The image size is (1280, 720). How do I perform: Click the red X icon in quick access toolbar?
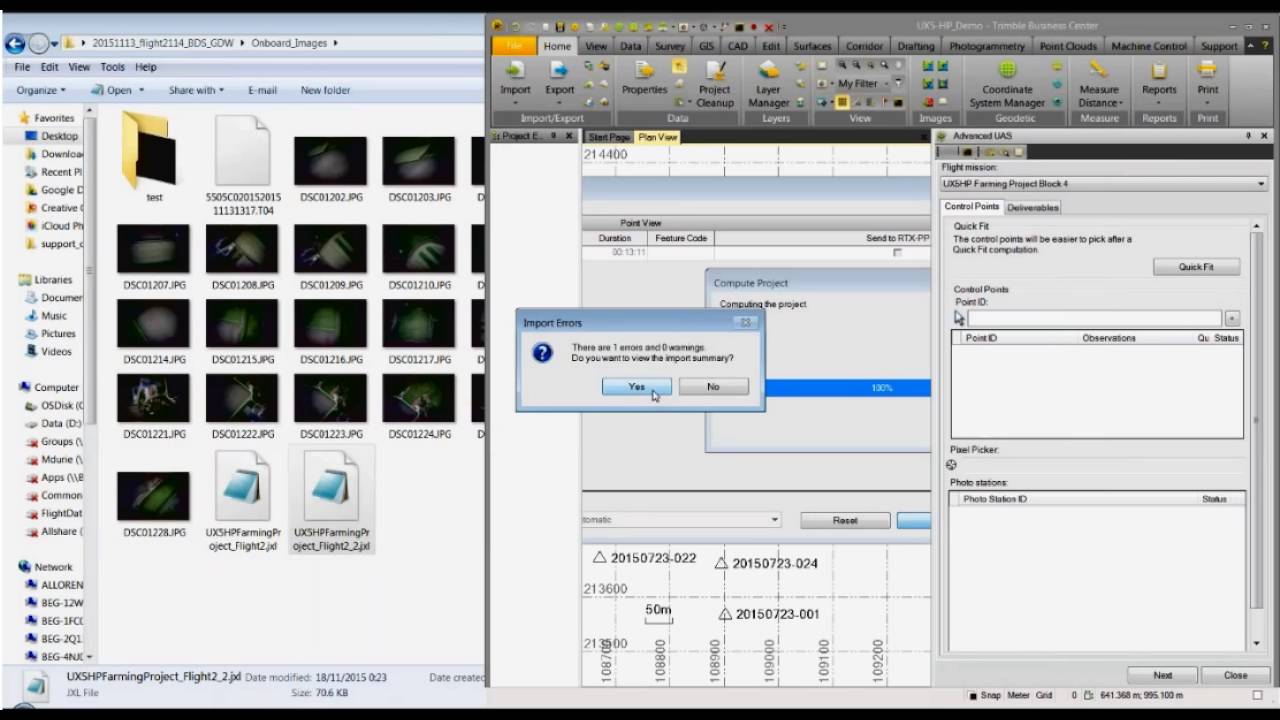click(x=768, y=27)
